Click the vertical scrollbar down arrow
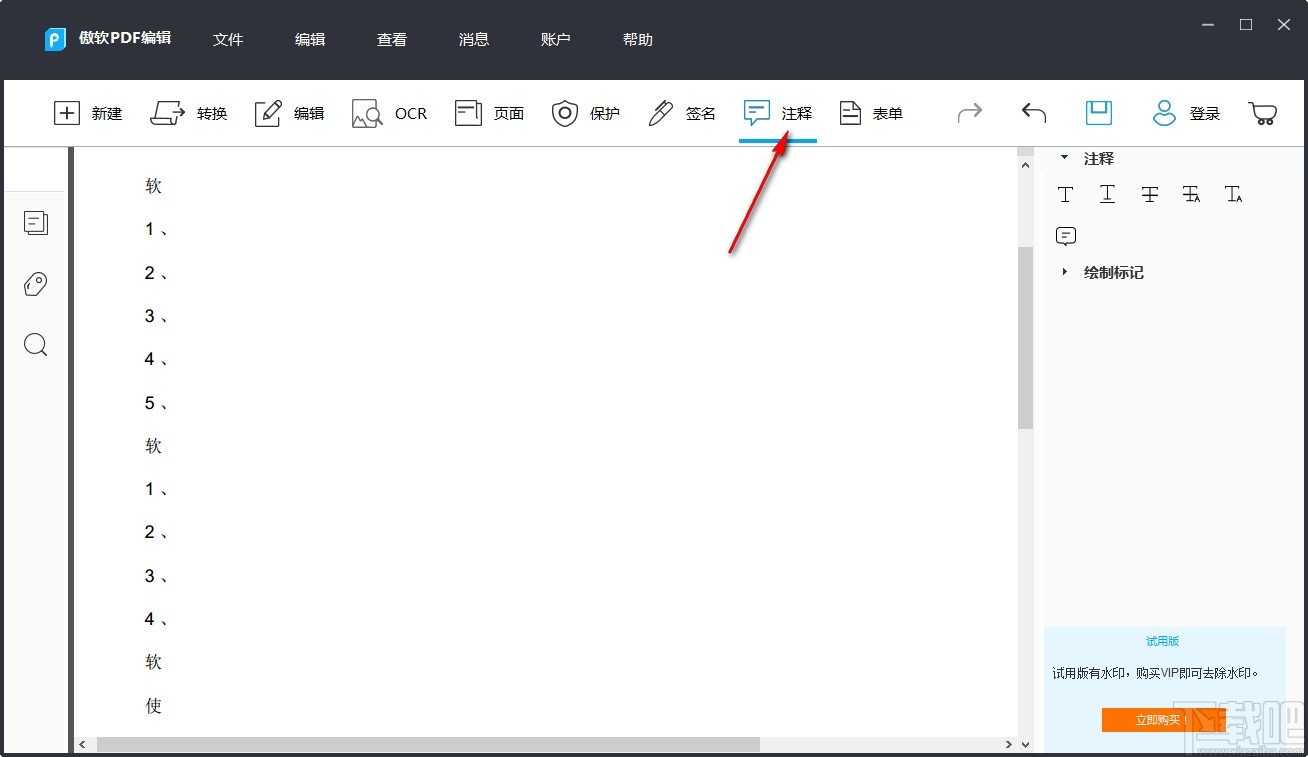 click(x=1025, y=744)
